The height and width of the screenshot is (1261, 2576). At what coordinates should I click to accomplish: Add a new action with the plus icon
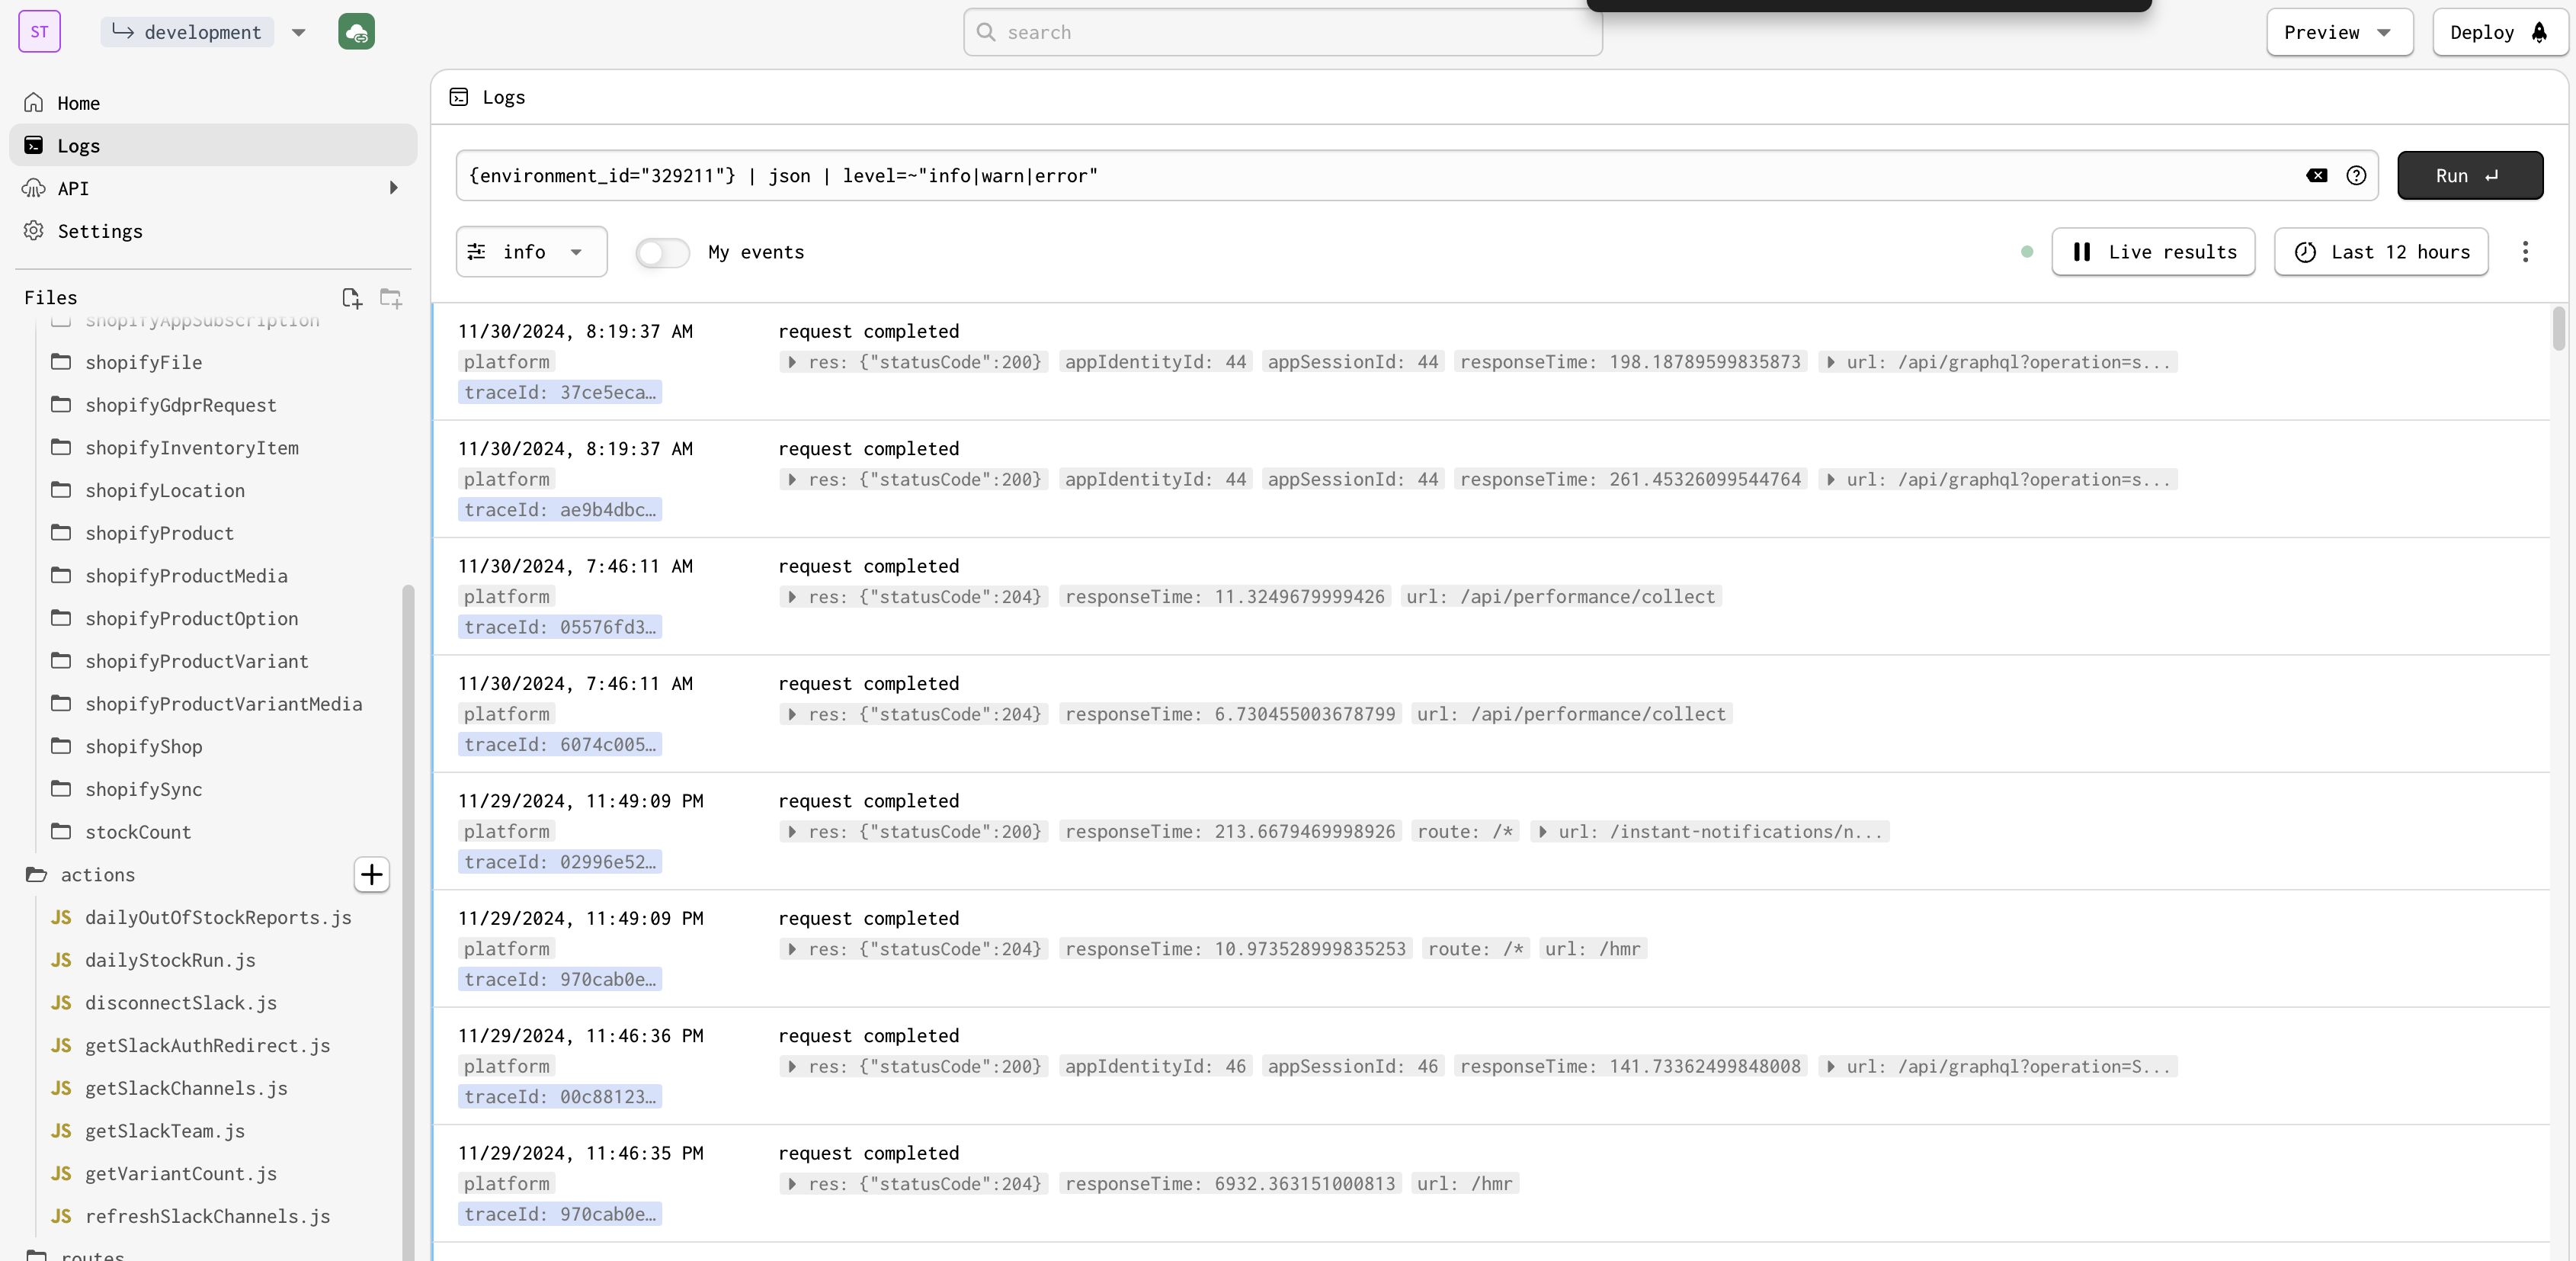click(371, 875)
